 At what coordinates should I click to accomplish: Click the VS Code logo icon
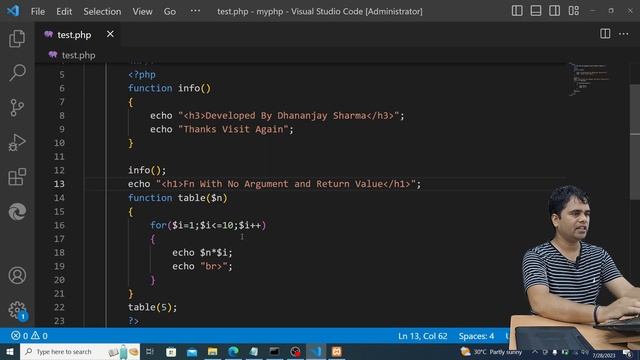[x=13, y=11]
